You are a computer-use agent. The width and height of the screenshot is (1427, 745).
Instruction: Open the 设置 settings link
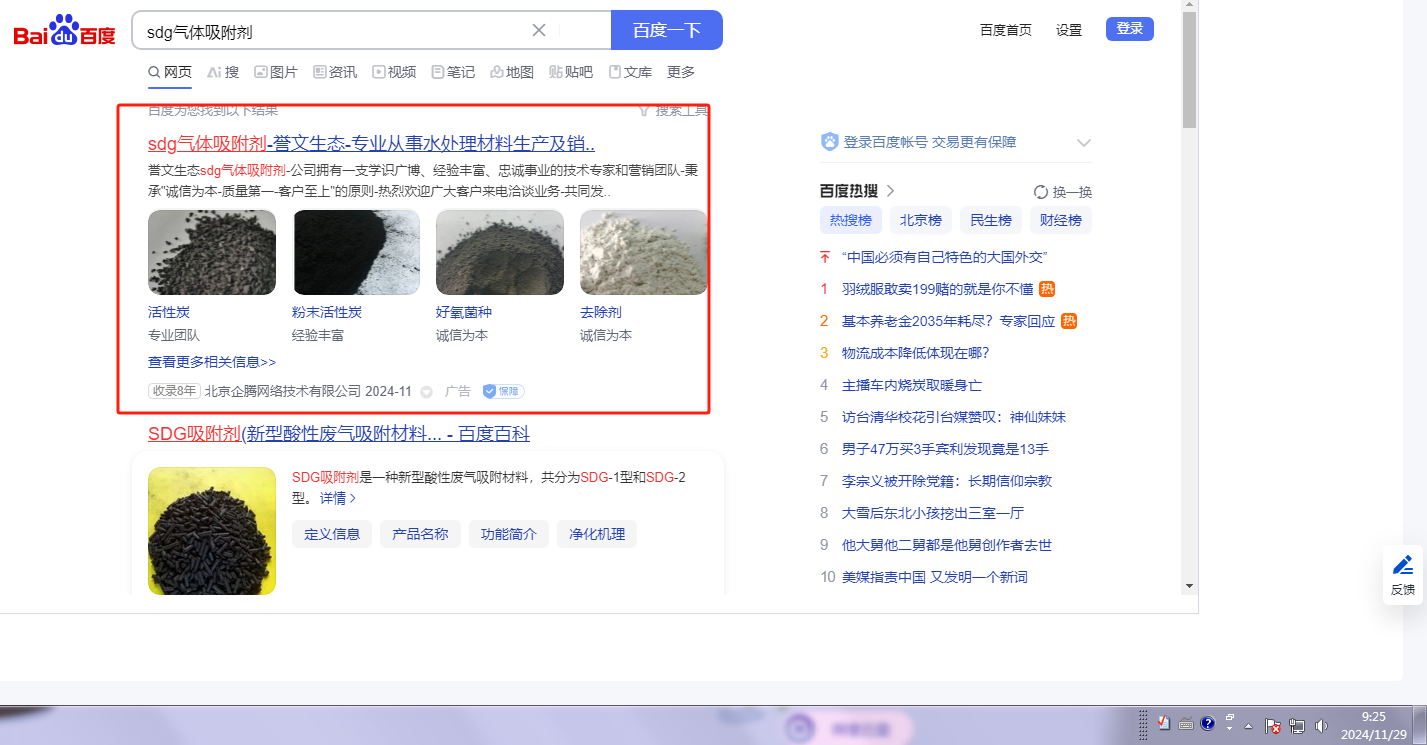tap(1069, 30)
